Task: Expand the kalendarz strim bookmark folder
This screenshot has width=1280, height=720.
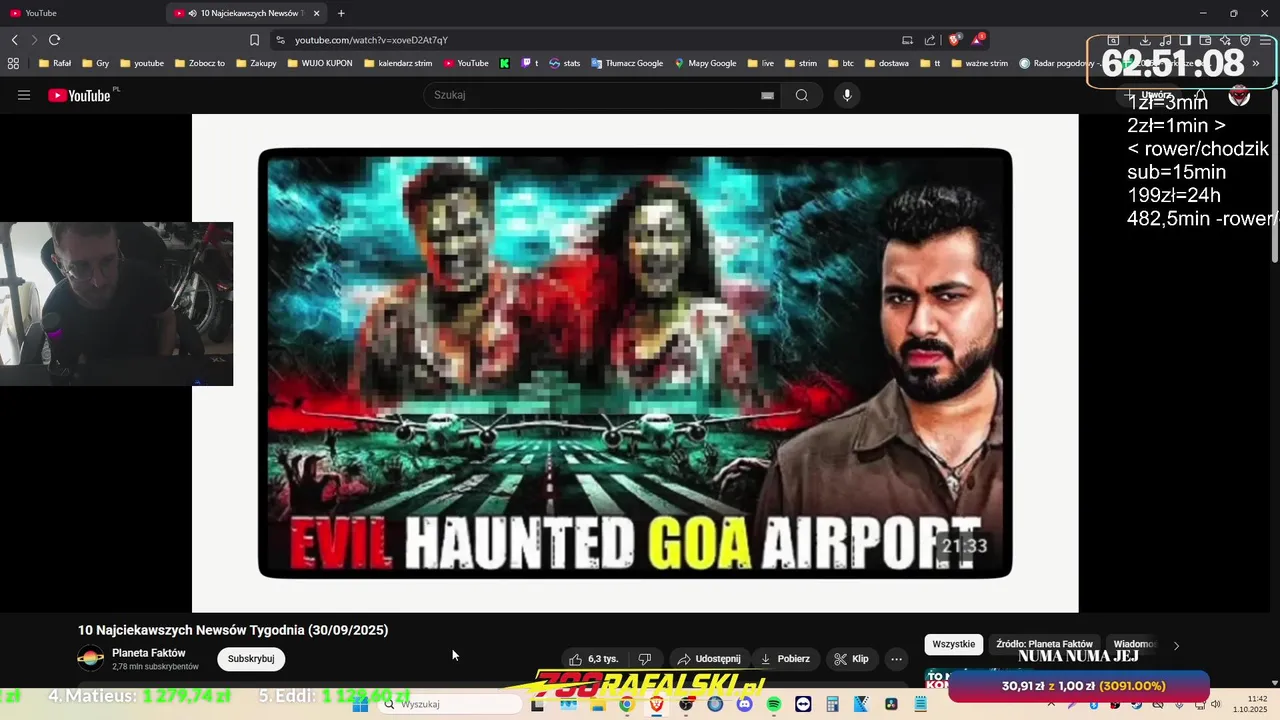Action: point(398,63)
